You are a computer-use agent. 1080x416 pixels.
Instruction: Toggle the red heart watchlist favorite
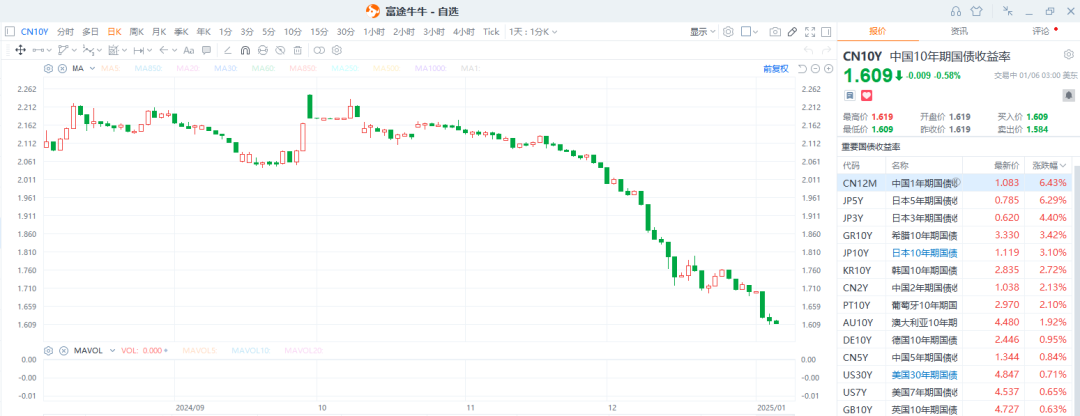(866, 94)
